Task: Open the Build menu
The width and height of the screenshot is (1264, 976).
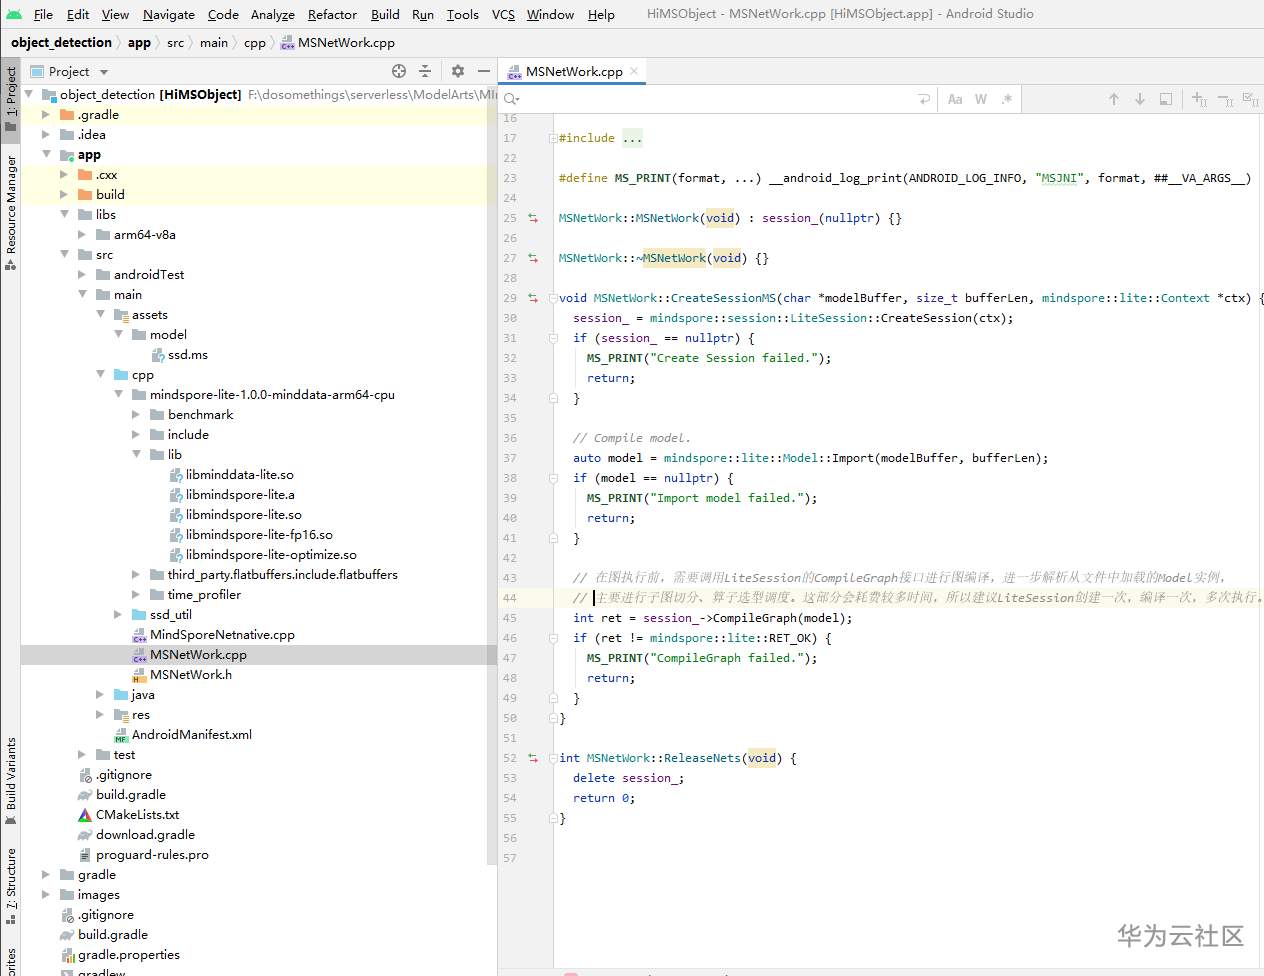Action: [x=385, y=14]
